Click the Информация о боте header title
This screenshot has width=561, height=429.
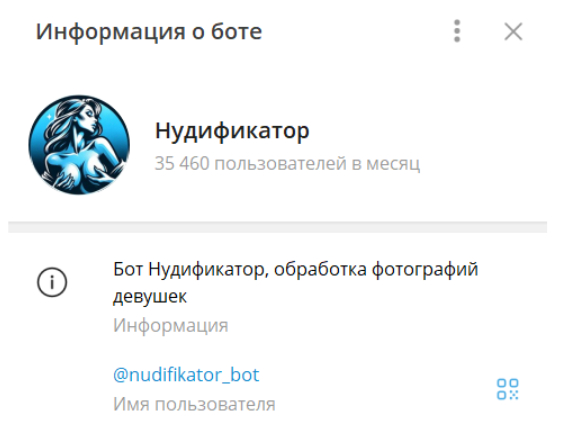(x=149, y=31)
